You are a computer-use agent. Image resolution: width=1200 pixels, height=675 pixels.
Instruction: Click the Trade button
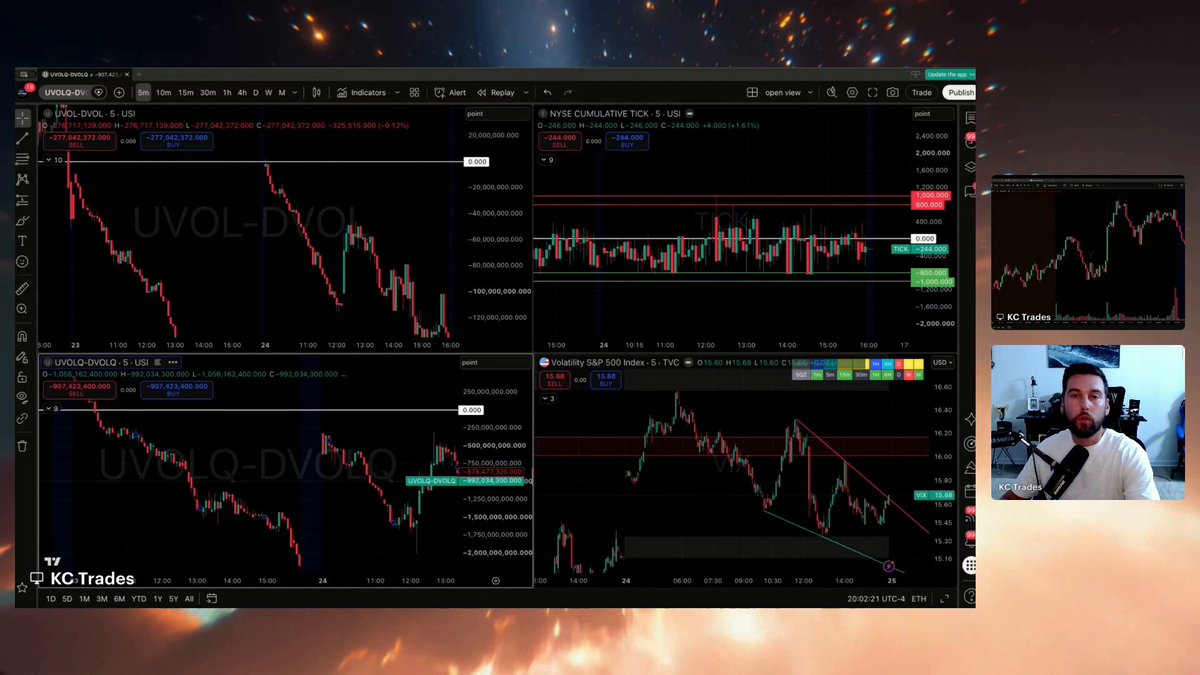[x=921, y=93]
